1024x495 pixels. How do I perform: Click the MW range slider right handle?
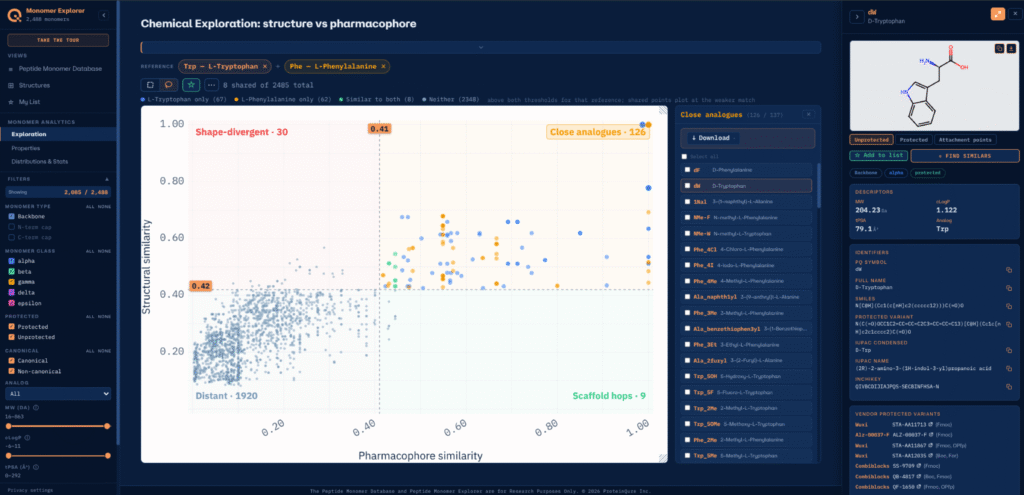tap(108, 426)
